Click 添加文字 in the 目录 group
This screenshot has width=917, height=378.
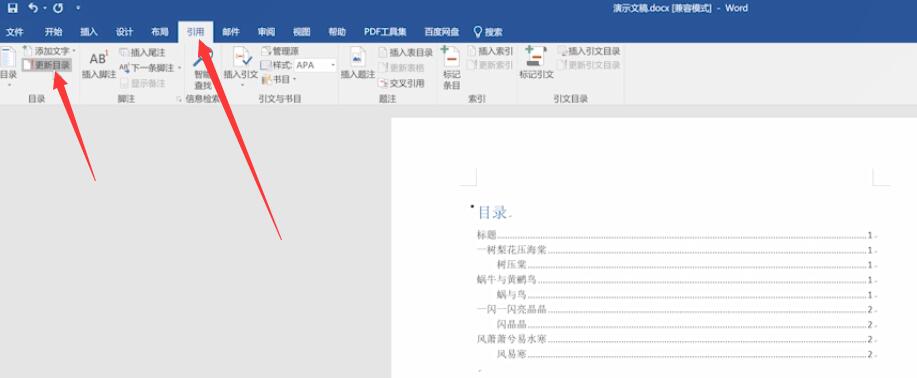[x=50, y=51]
